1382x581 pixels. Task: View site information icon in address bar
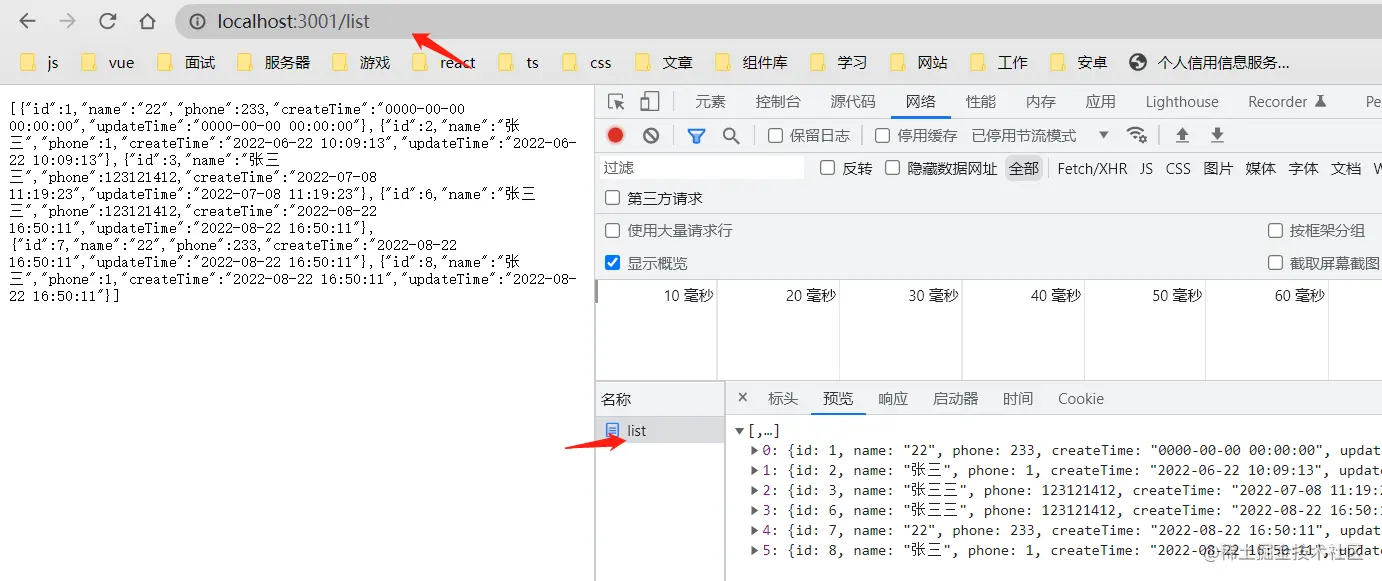(199, 21)
